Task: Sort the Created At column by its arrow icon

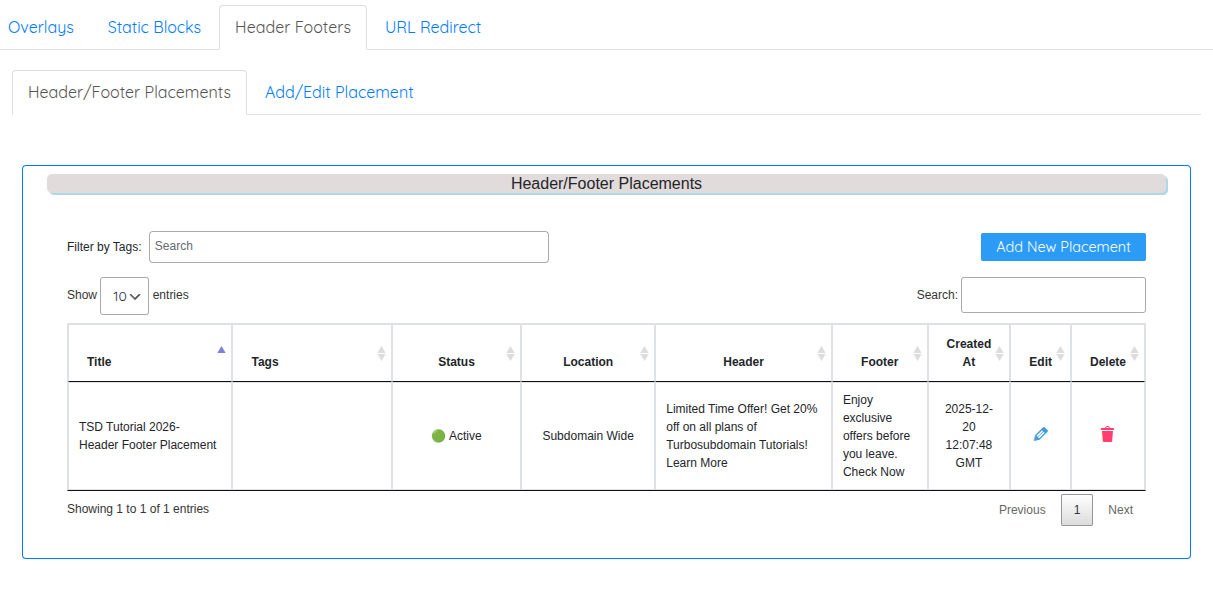Action: tap(1000, 352)
